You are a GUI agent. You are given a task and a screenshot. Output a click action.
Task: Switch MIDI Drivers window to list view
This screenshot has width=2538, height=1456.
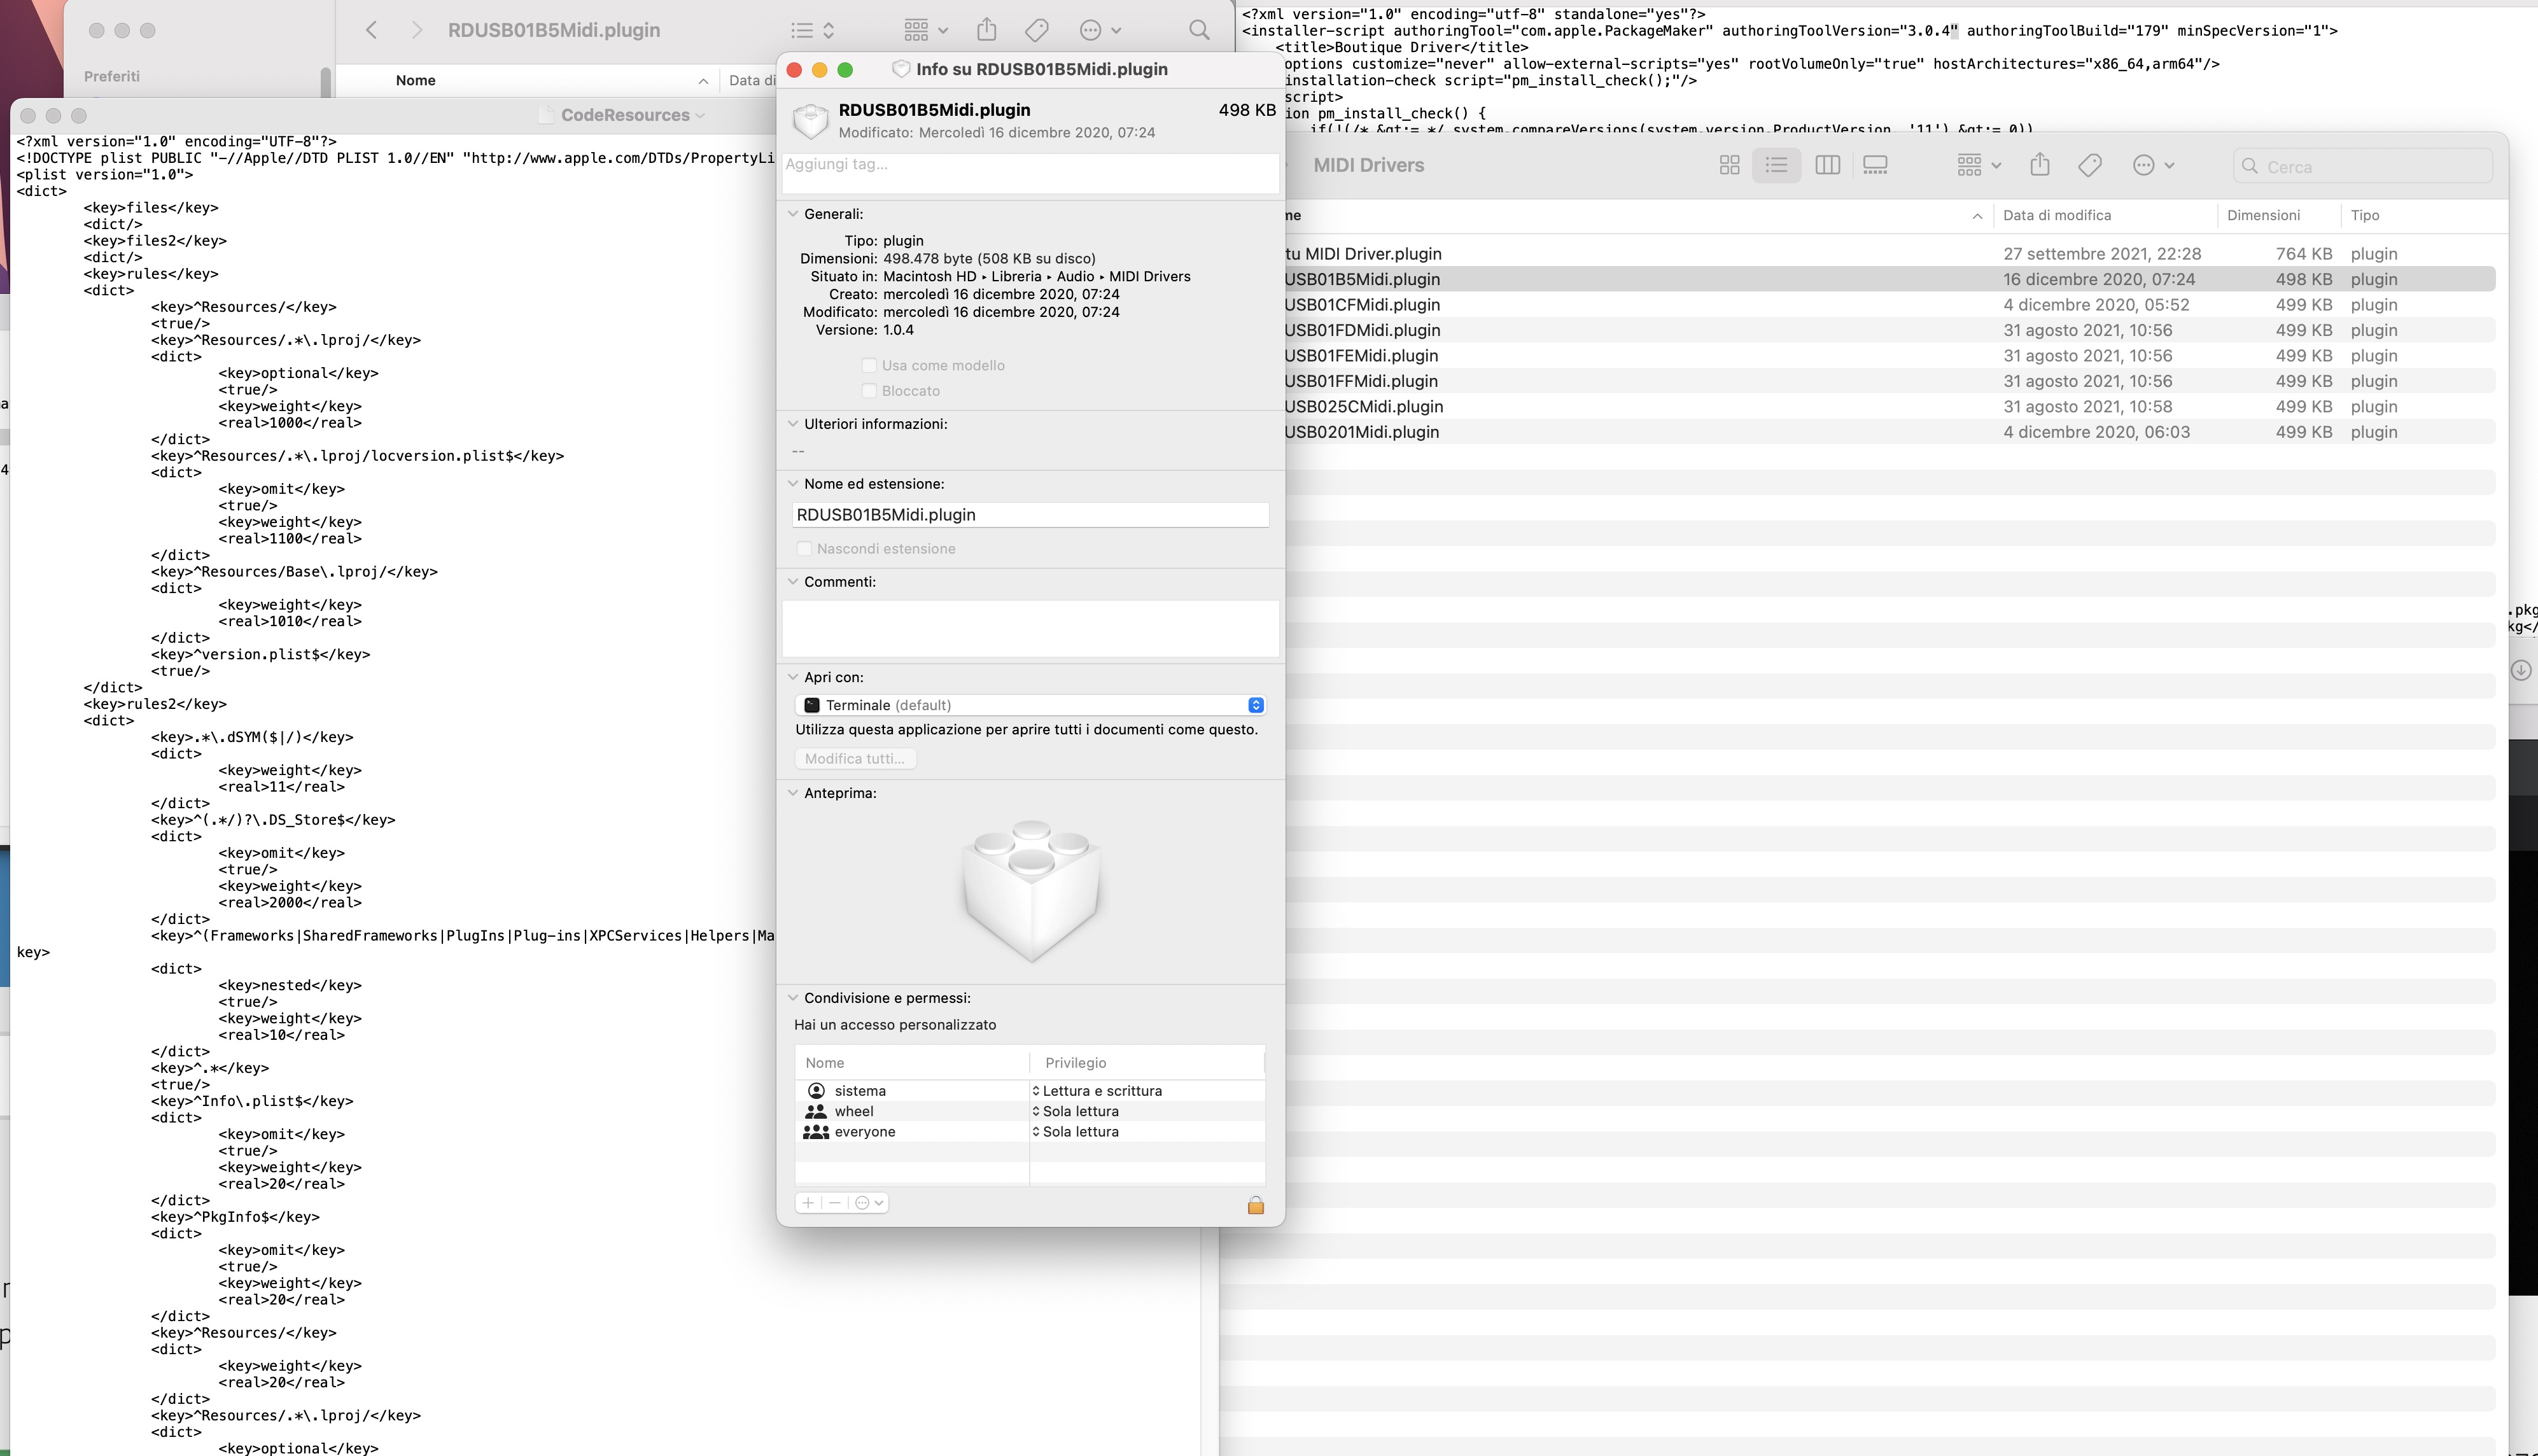(1777, 165)
